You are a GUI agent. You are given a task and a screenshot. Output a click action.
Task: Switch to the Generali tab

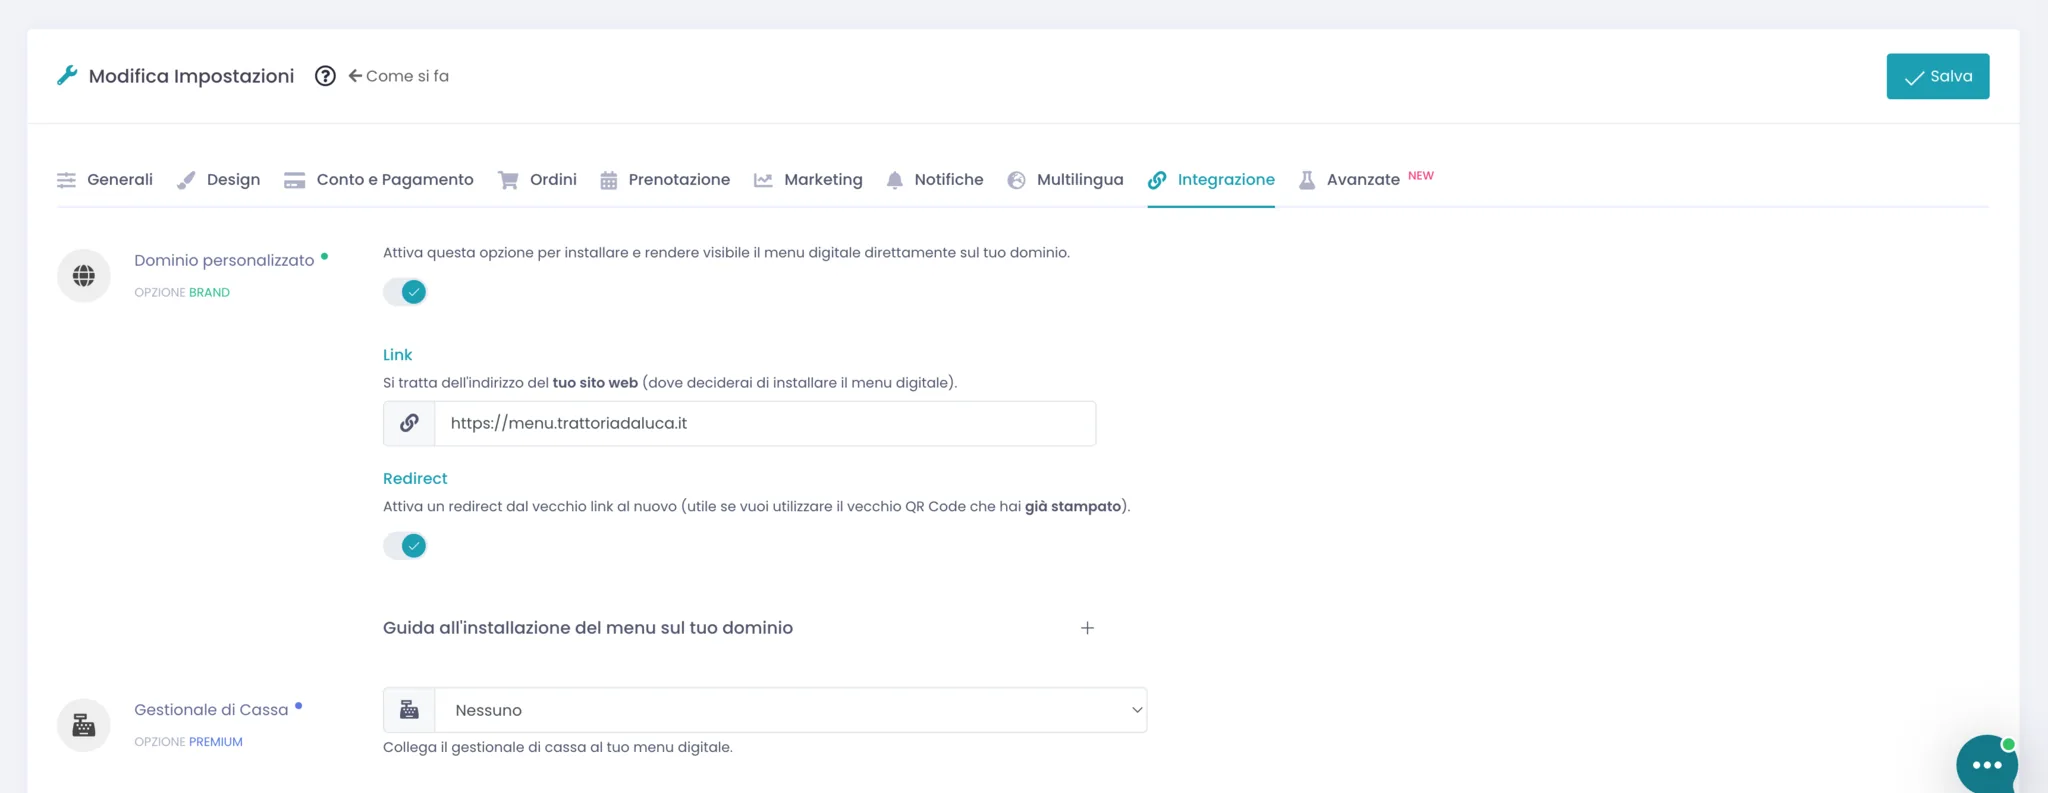click(105, 180)
